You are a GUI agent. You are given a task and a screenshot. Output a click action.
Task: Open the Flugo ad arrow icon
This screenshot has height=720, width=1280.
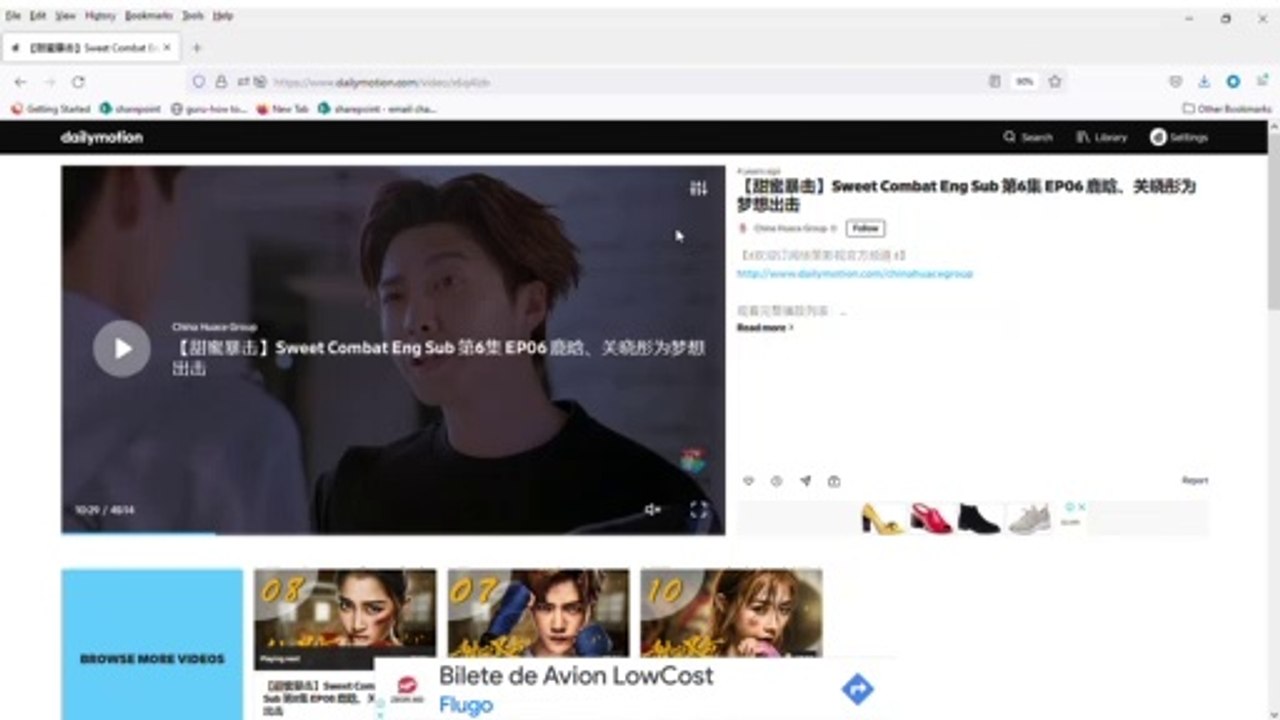coord(857,689)
